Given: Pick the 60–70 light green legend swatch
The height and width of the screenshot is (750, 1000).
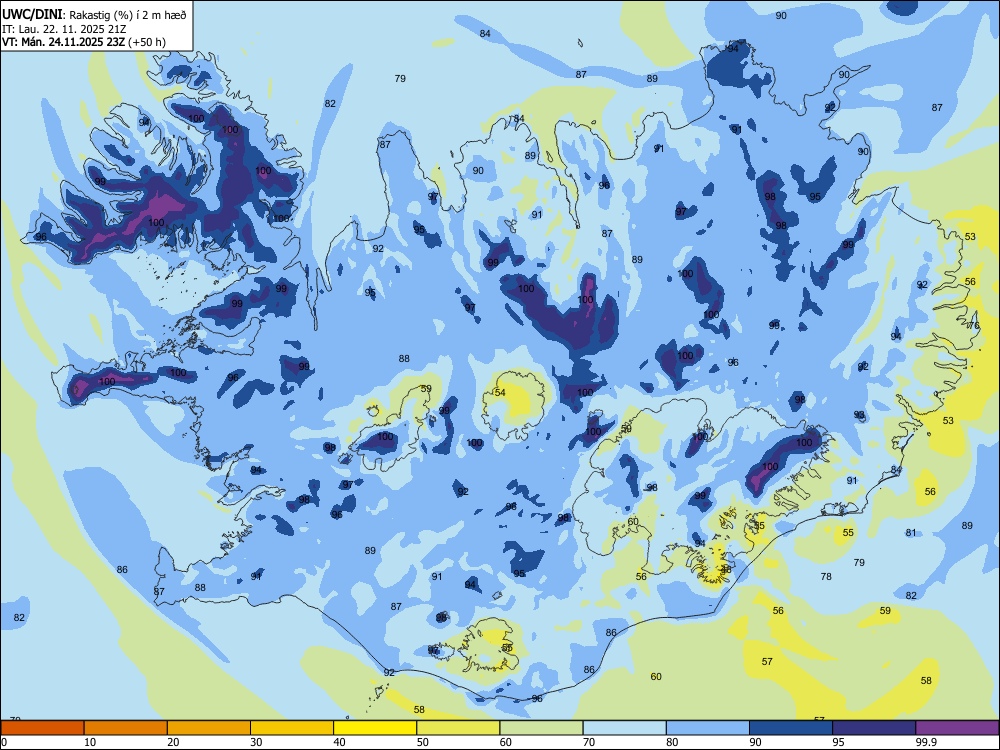Looking at the screenshot, I should [x=541, y=728].
